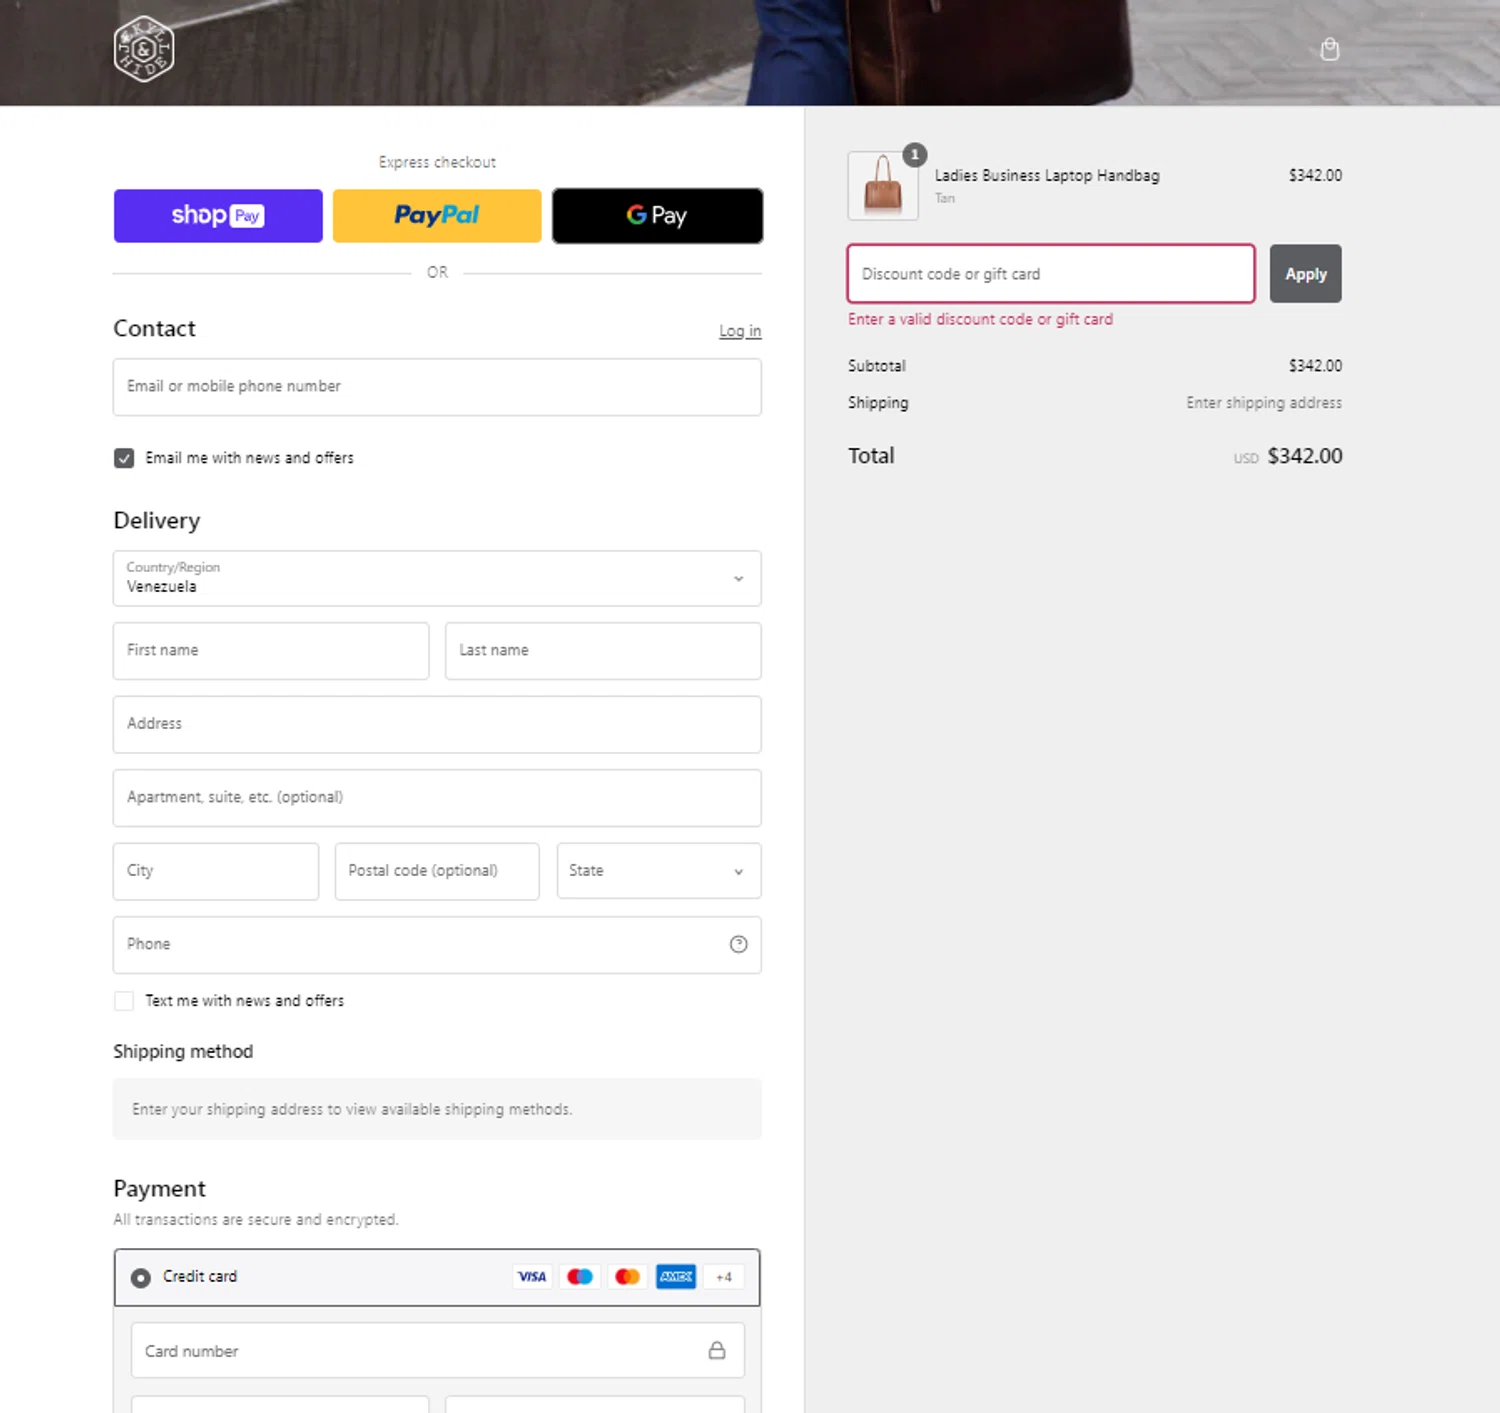Apply the discount code
This screenshot has height=1413, width=1500.
pos(1305,273)
